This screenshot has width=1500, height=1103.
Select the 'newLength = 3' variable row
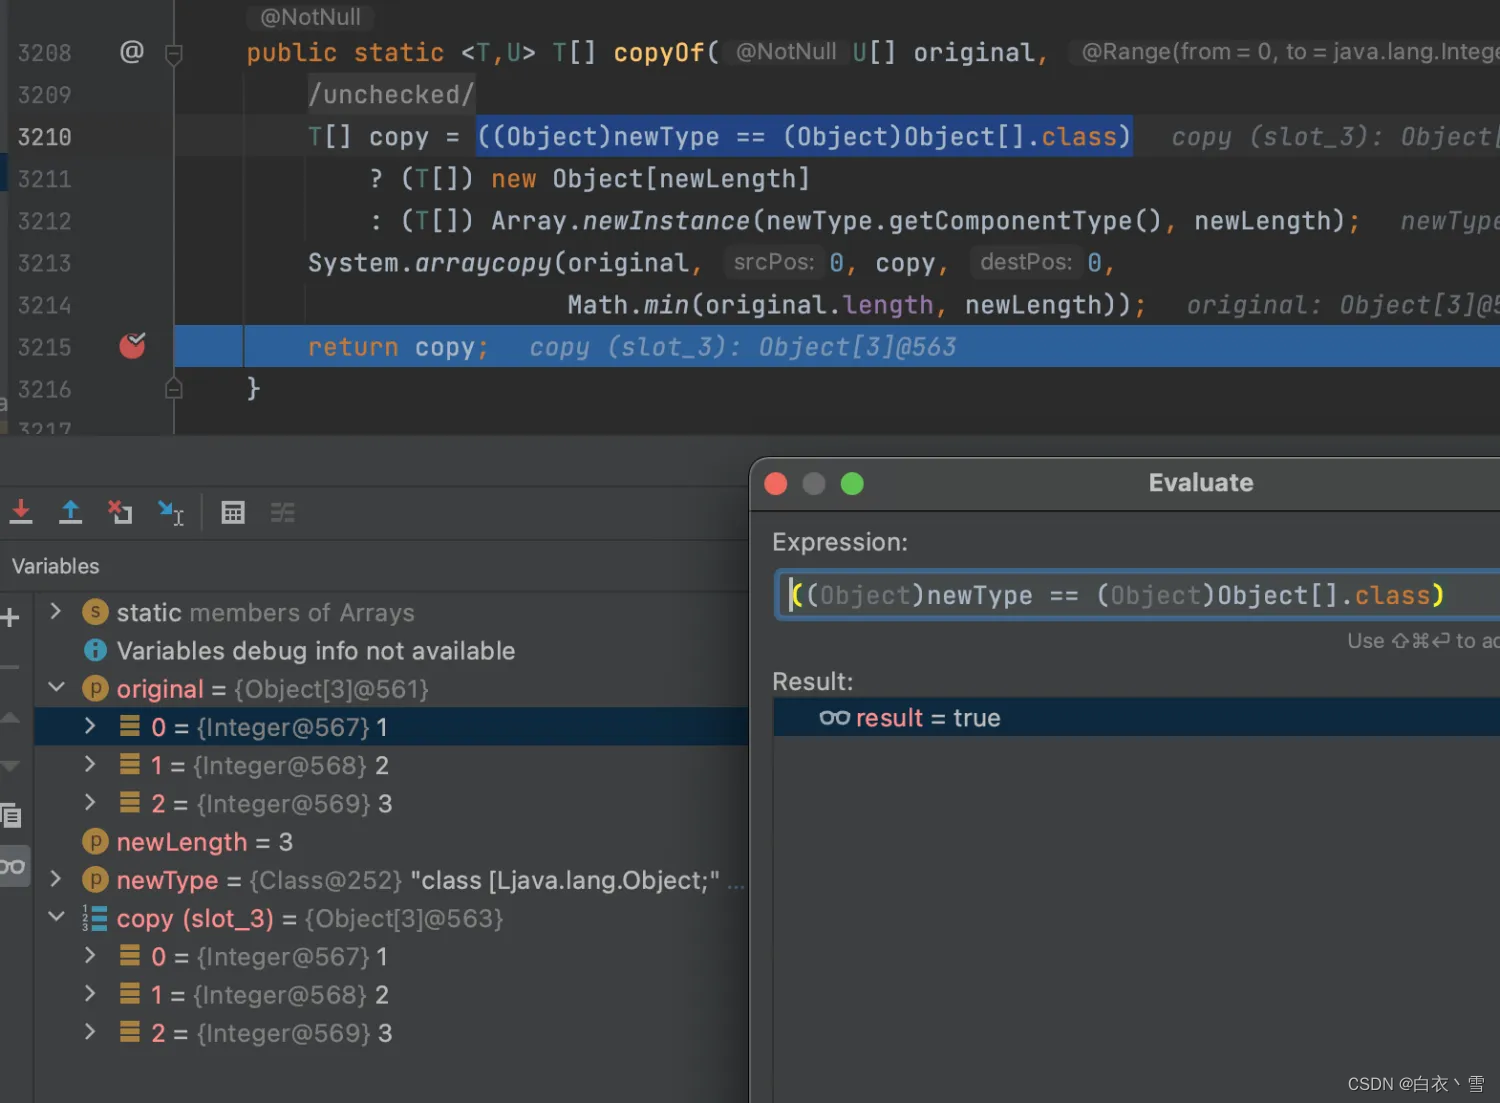(391, 841)
